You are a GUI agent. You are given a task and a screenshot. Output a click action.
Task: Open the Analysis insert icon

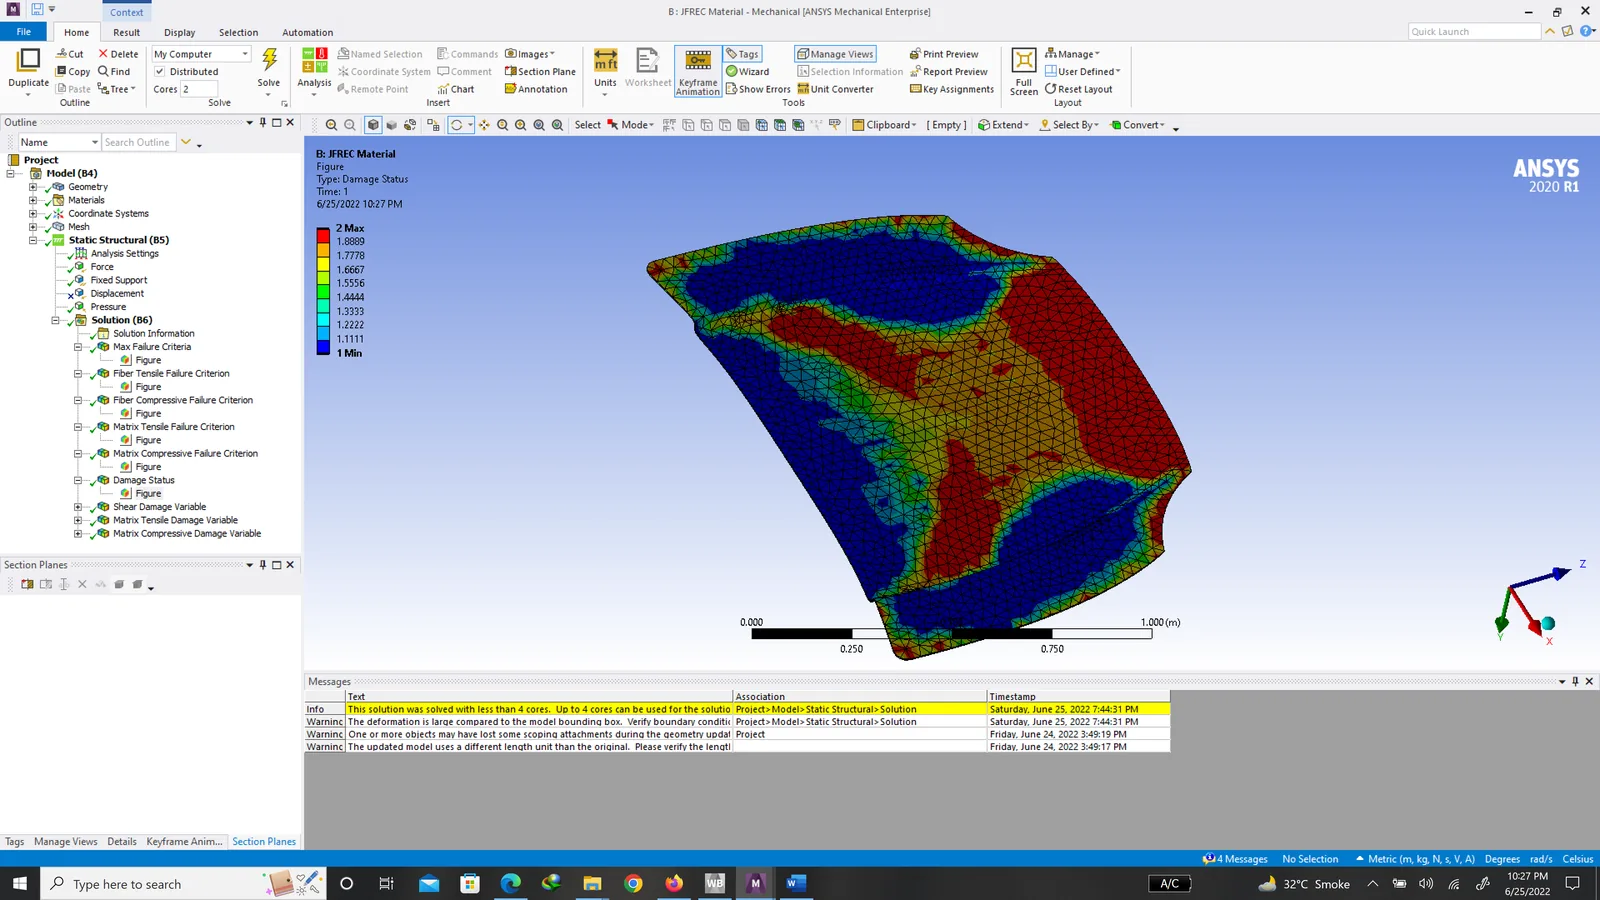tap(314, 61)
